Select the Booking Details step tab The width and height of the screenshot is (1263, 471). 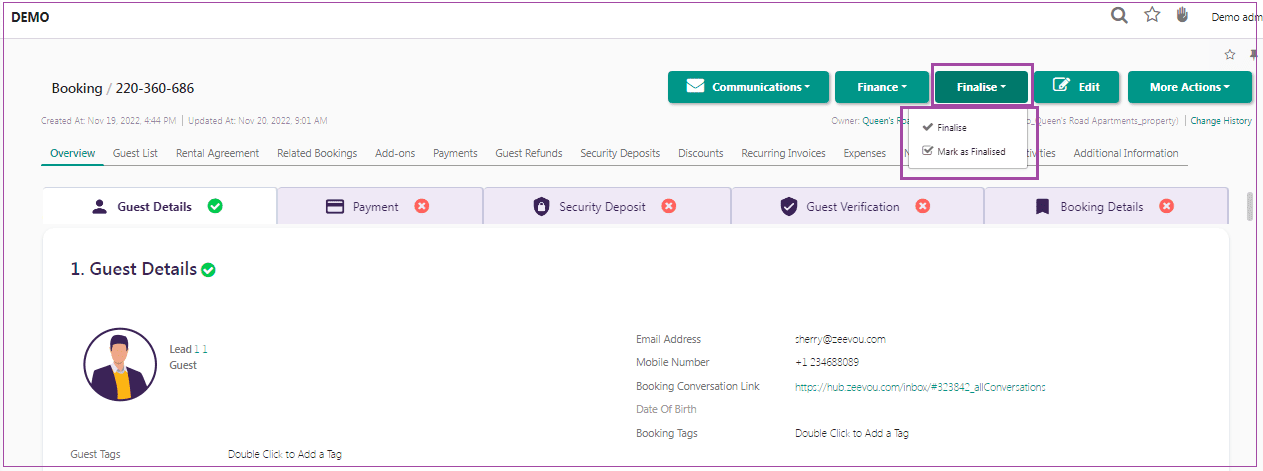click(1106, 206)
